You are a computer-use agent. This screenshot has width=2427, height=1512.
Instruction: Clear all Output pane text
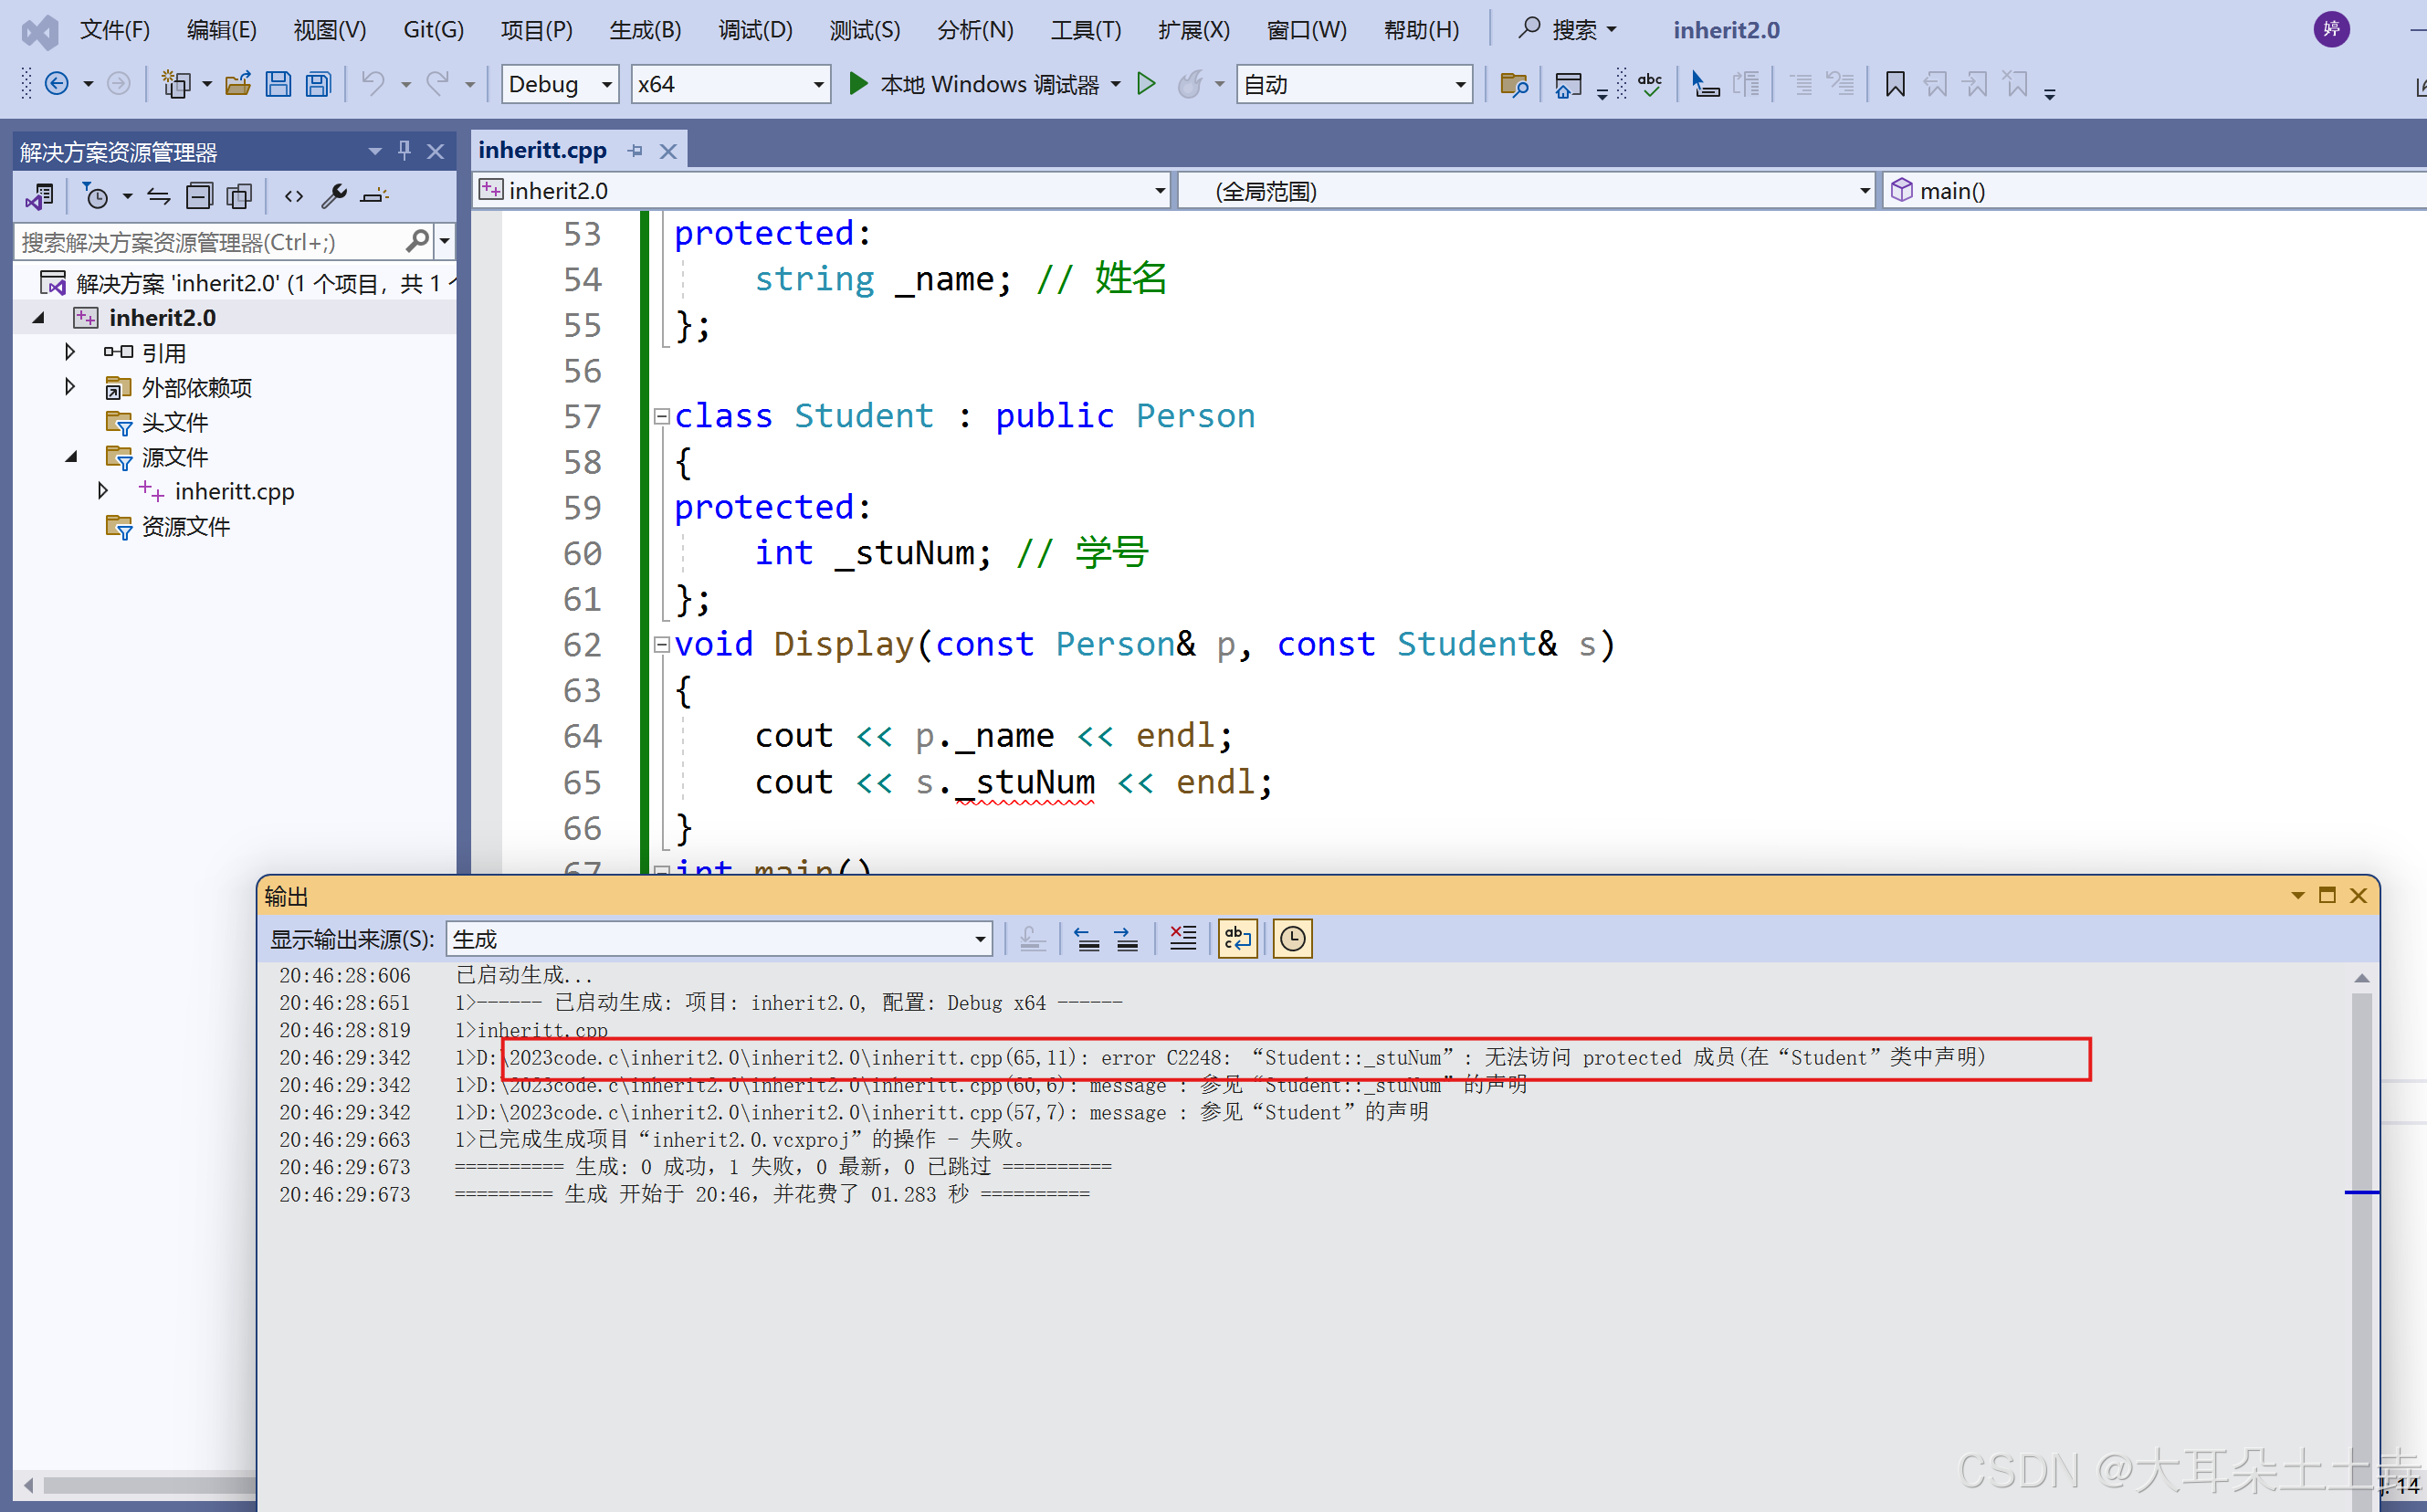[1183, 939]
